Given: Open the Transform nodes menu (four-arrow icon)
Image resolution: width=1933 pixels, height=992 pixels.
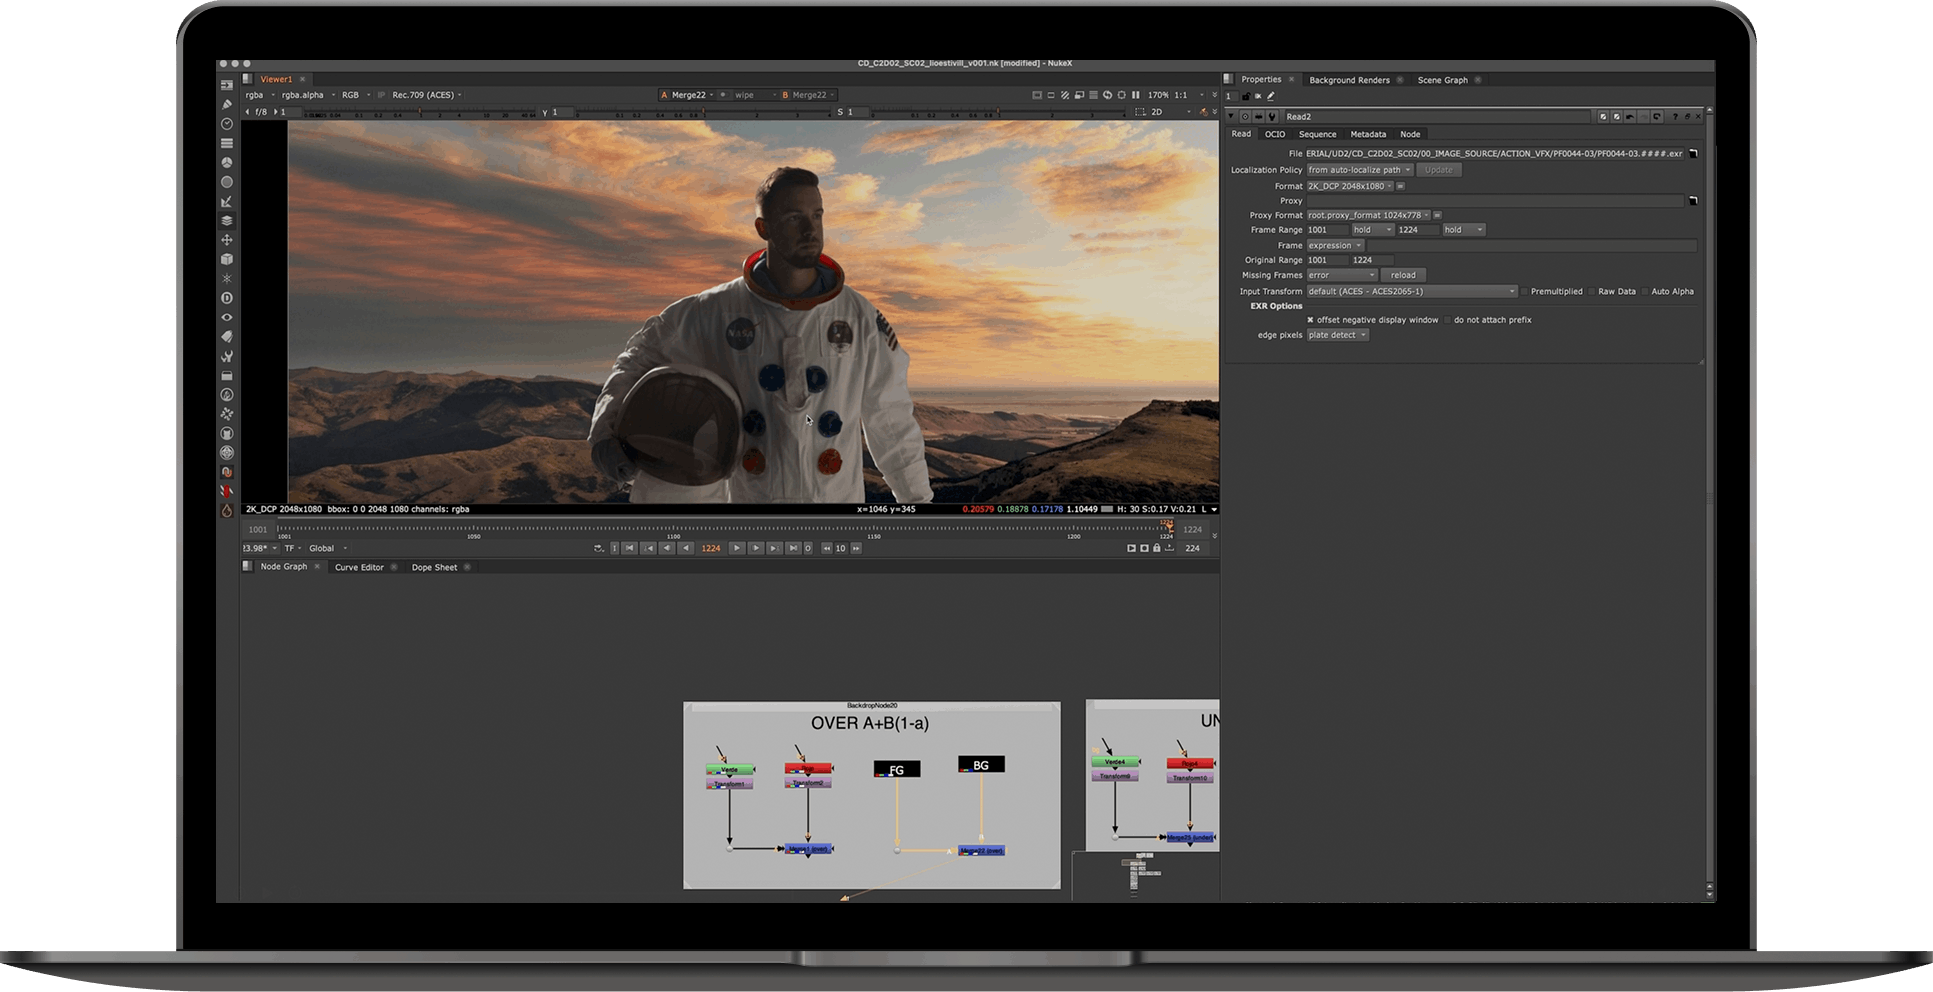Looking at the screenshot, I should [x=227, y=240].
